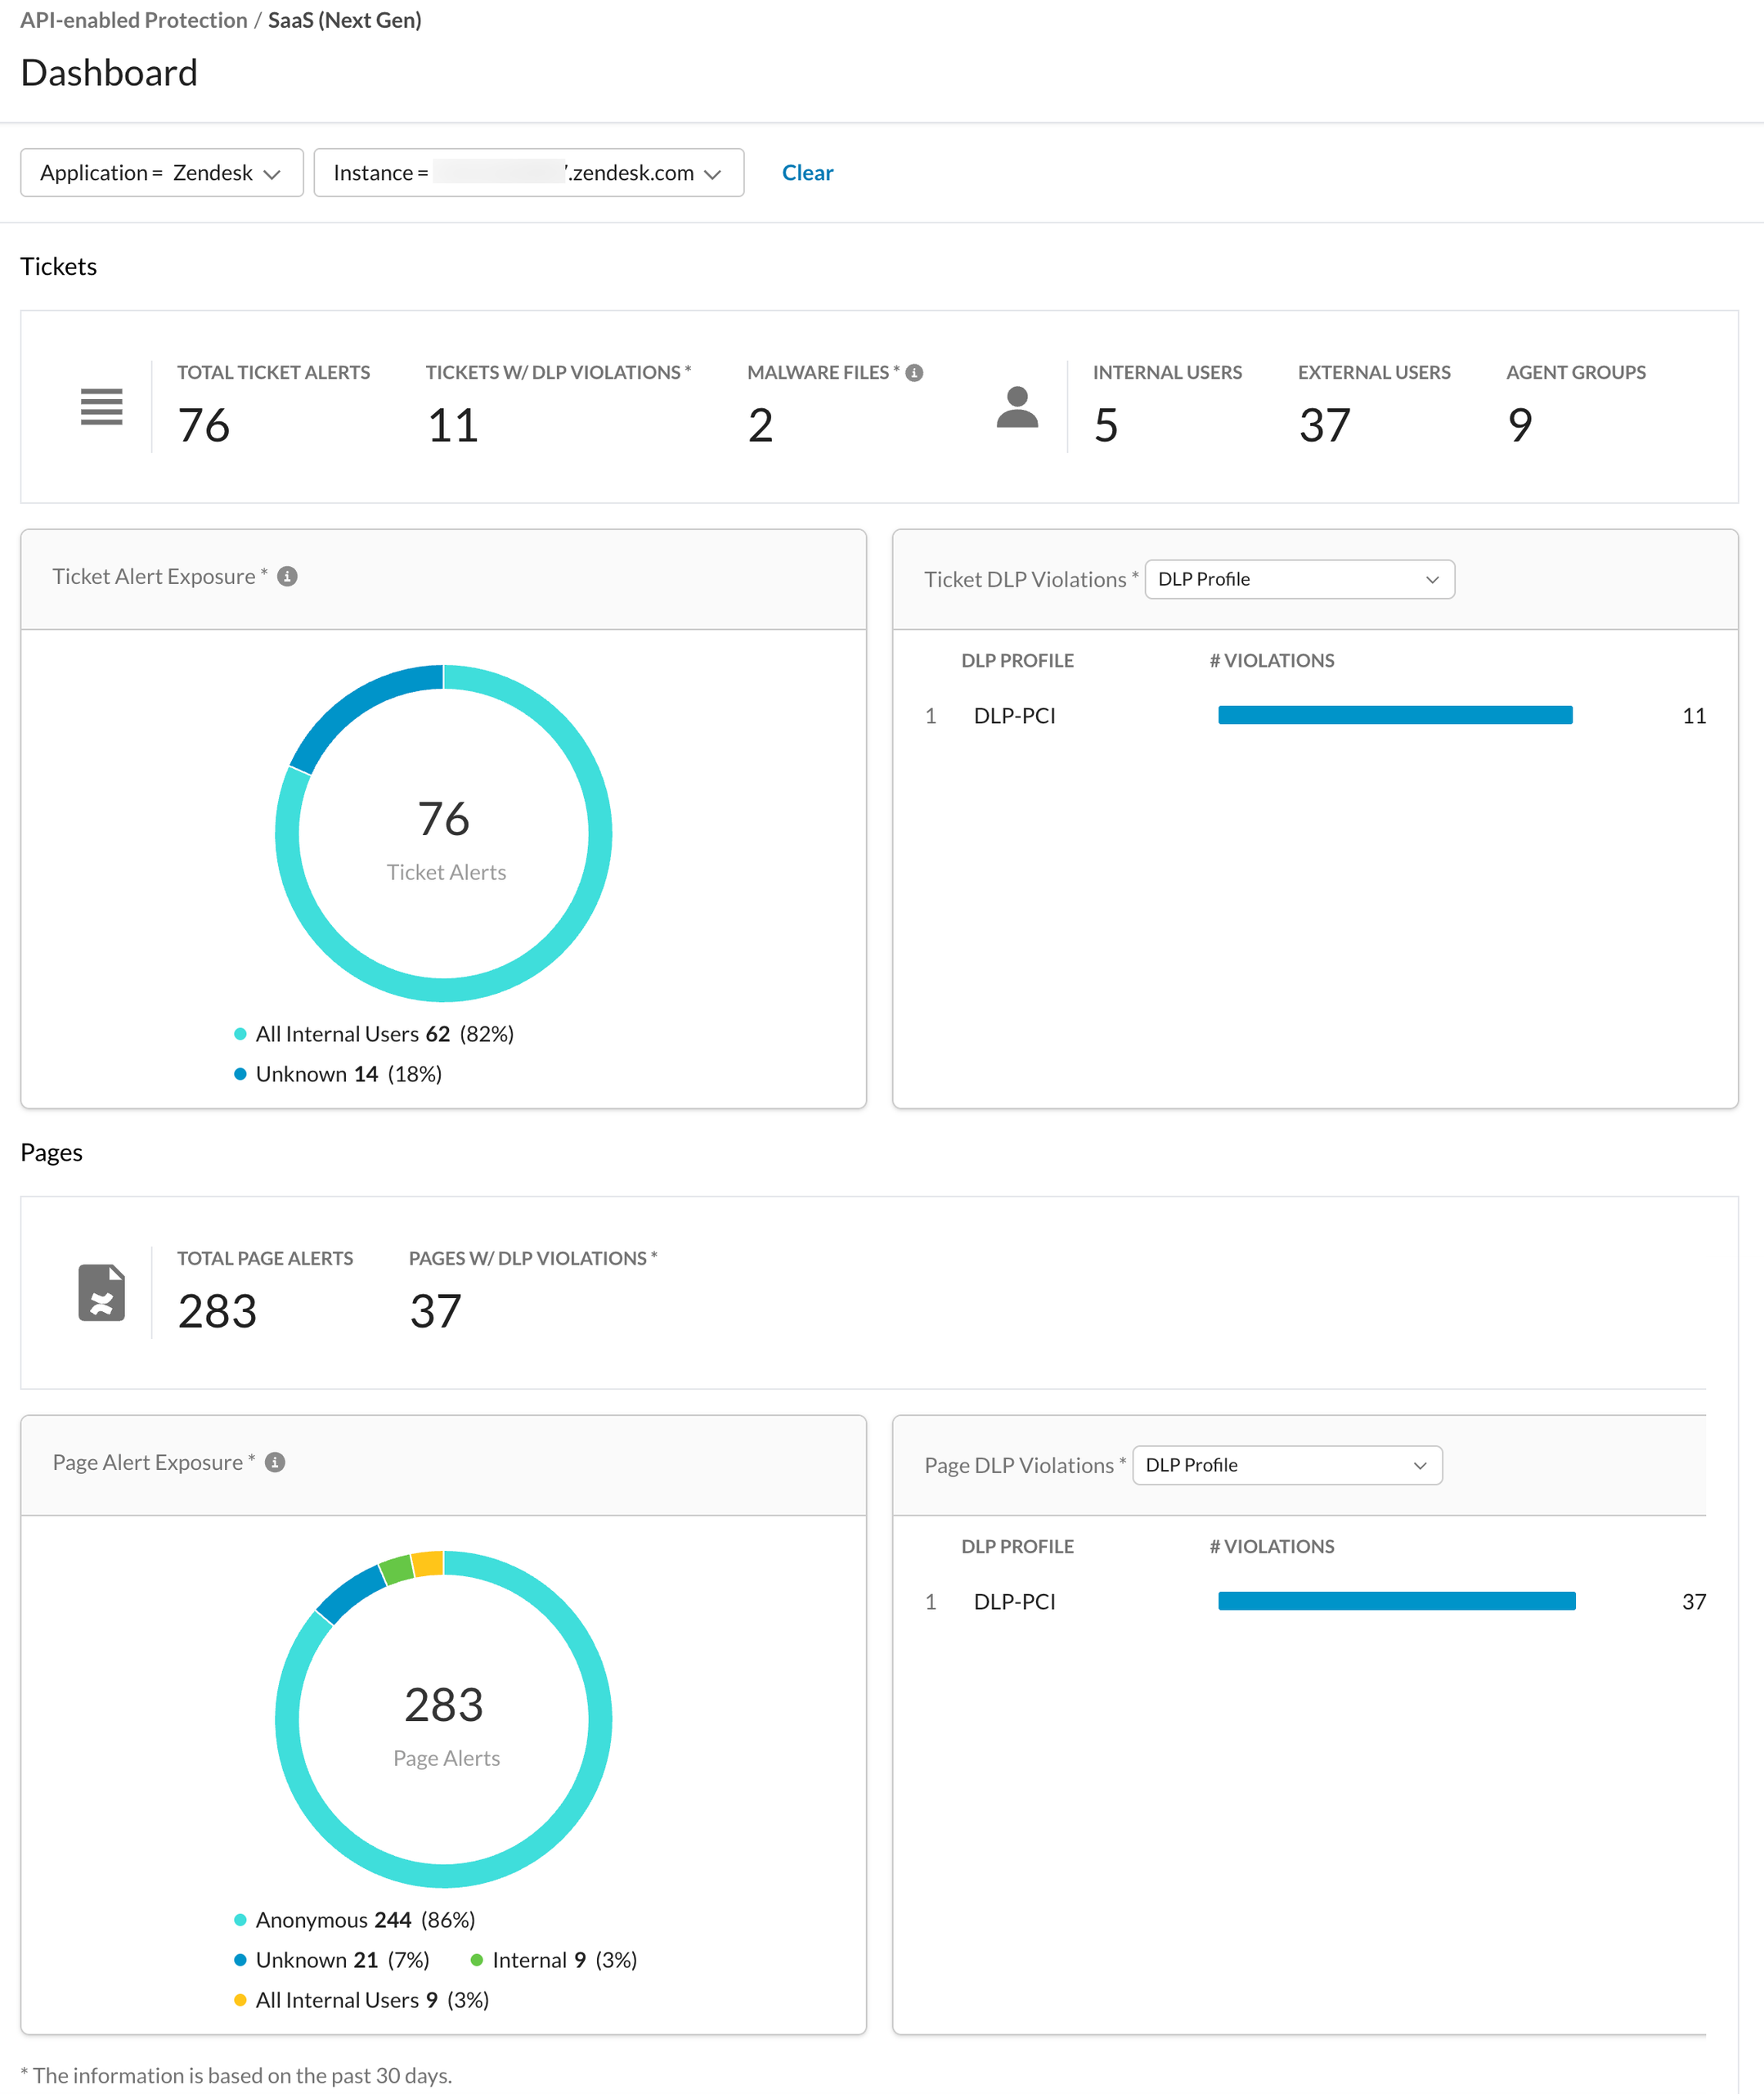Click the Ticket Alert Exposure info icon
This screenshot has height=2094, width=1764.
287,577
